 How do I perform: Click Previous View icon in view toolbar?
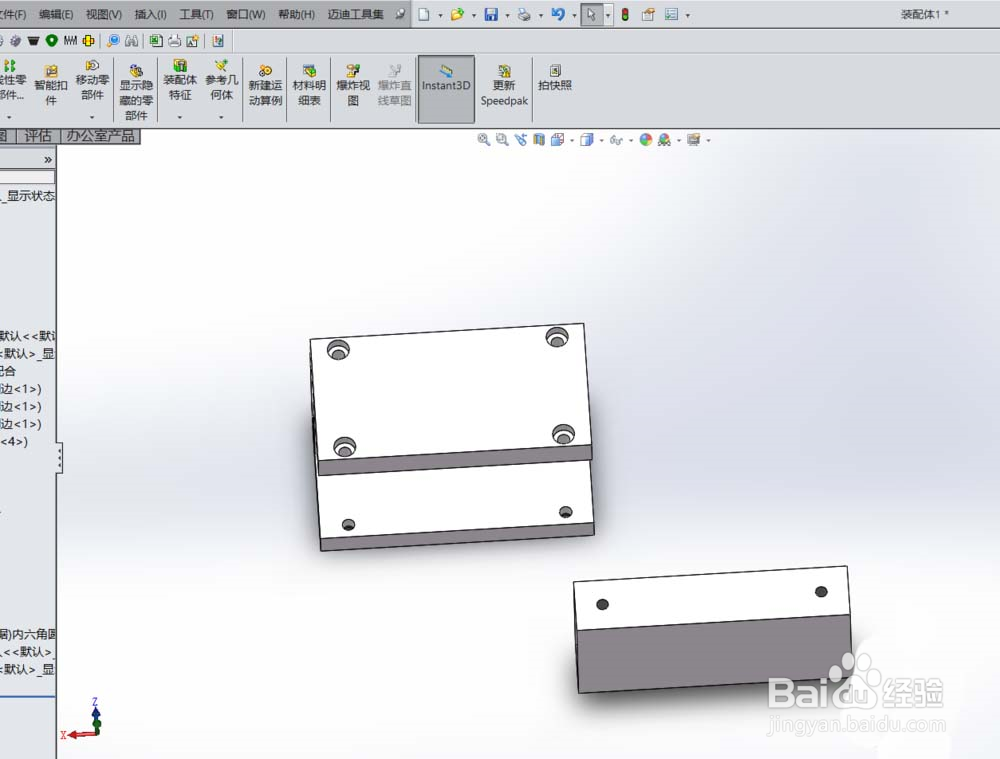click(521, 140)
